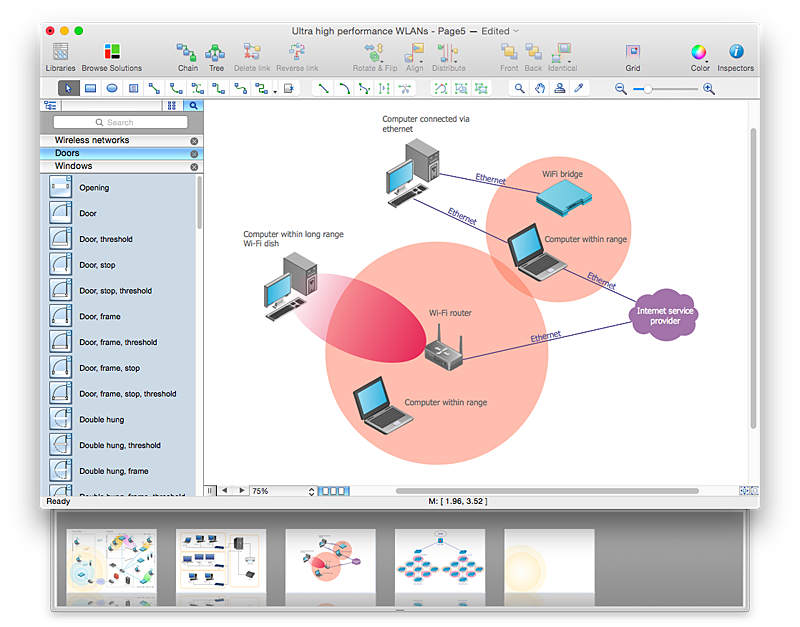Enable search mode in the library panel
Viewport: 800px width, 627px height.
coord(193,105)
